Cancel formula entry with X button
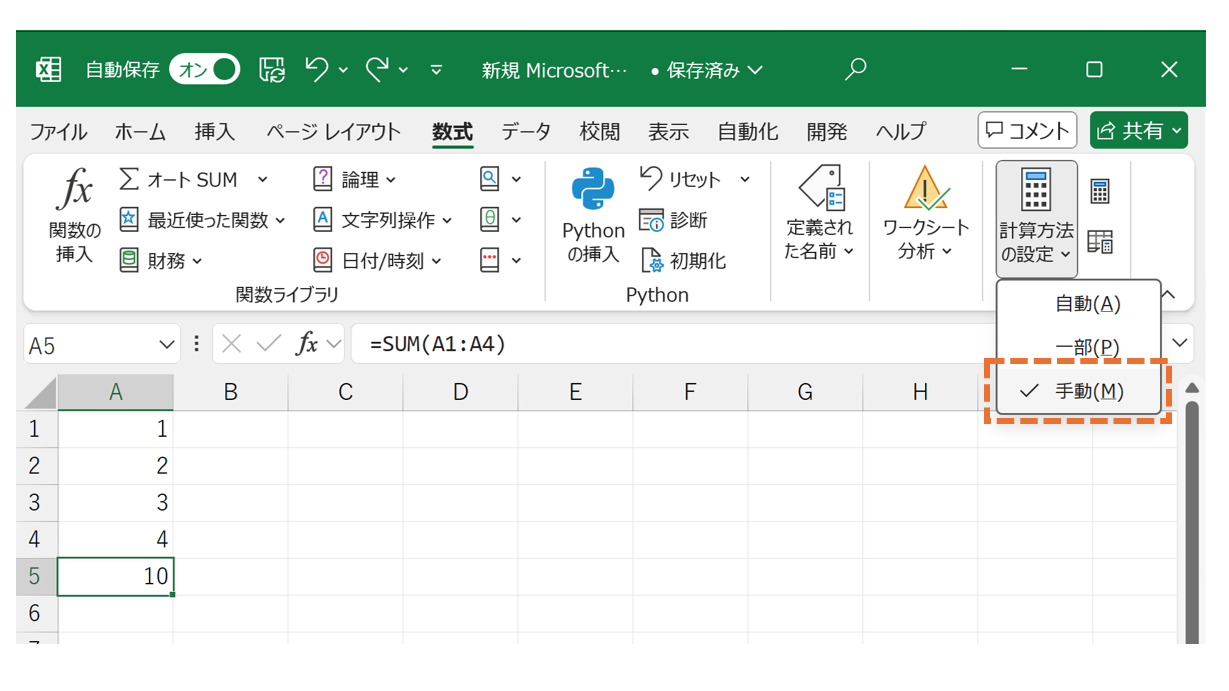 point(231,344)
